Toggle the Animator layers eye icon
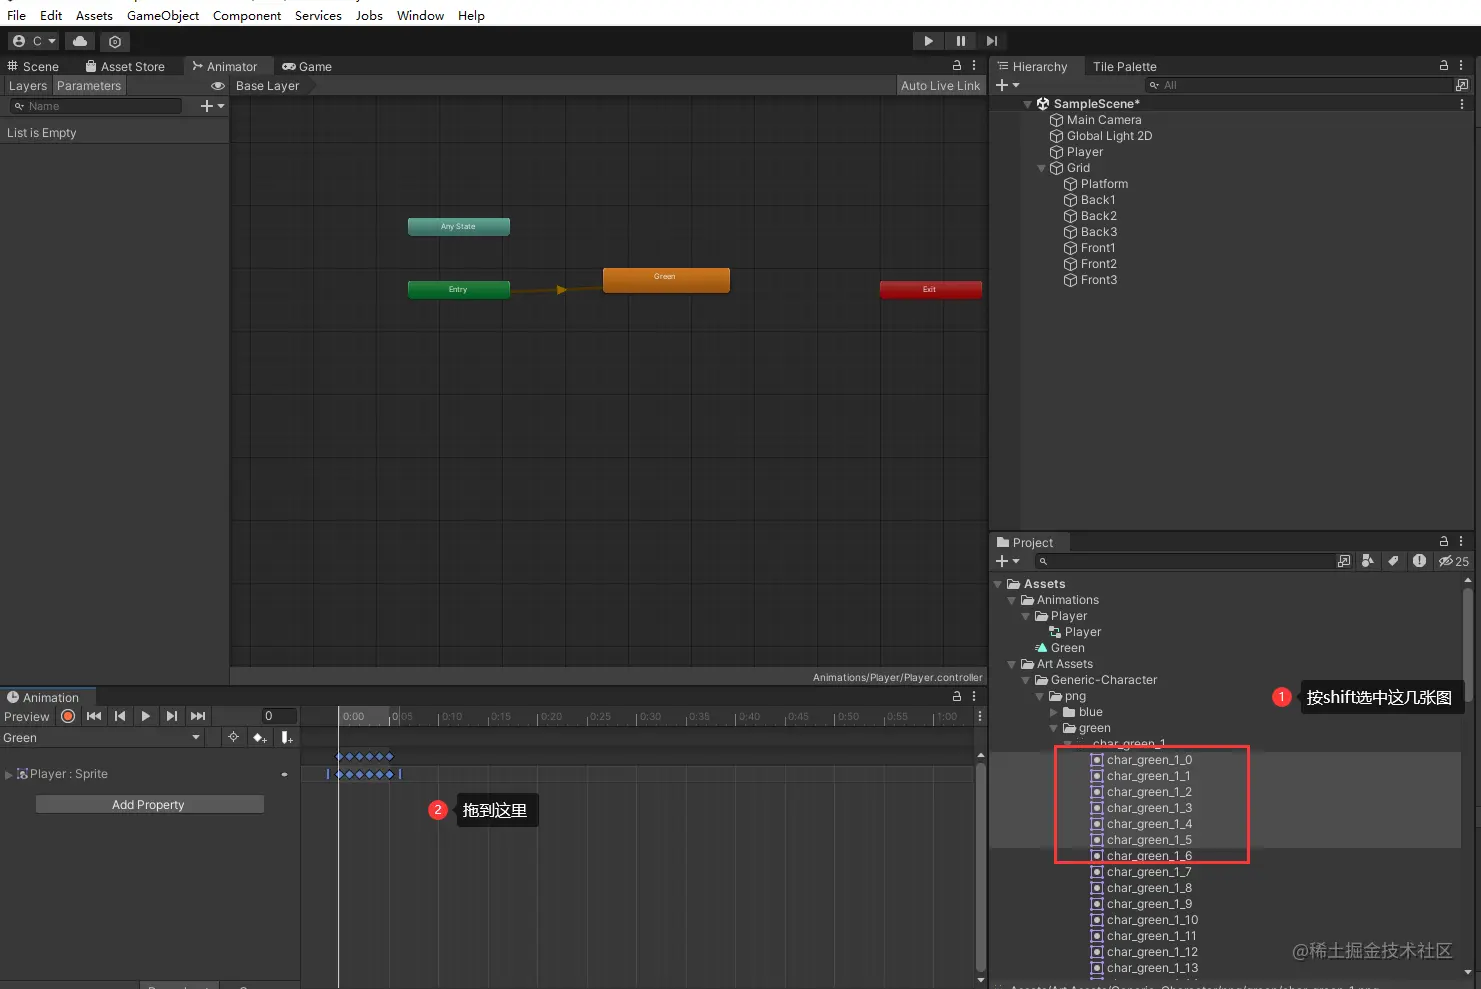 [218, 86]
